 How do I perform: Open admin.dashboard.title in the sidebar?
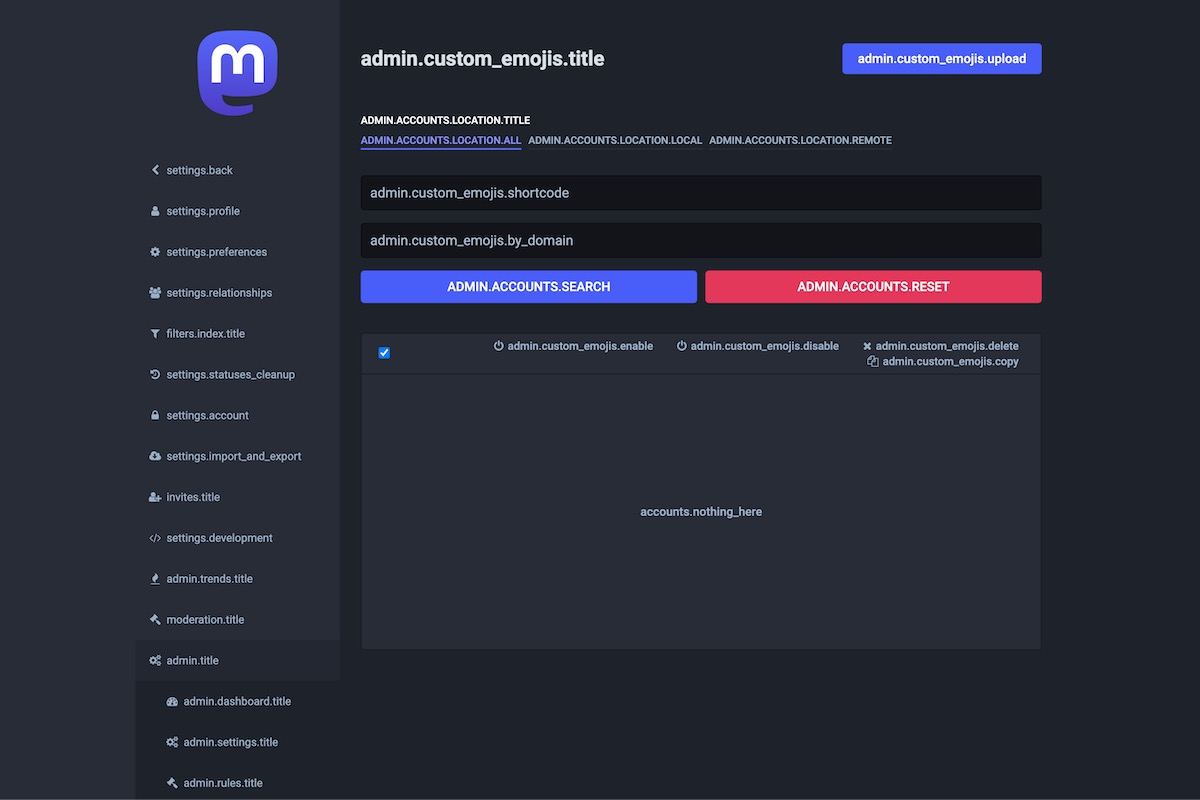(x=237, y=701)
